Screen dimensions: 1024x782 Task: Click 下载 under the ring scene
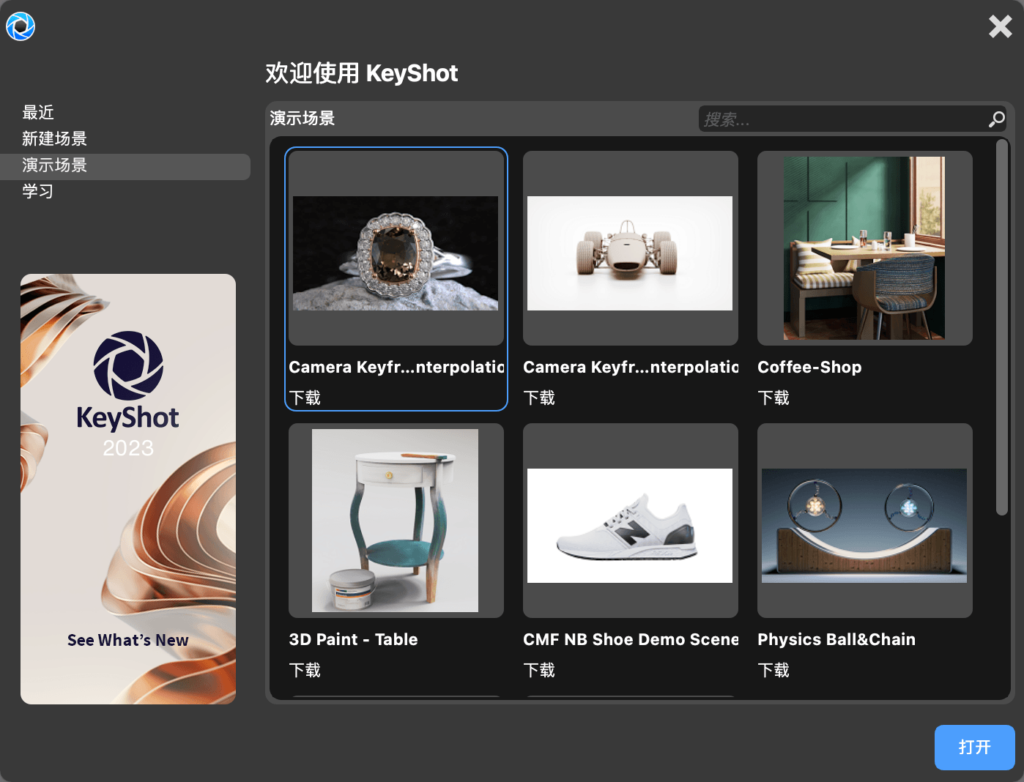305,398
